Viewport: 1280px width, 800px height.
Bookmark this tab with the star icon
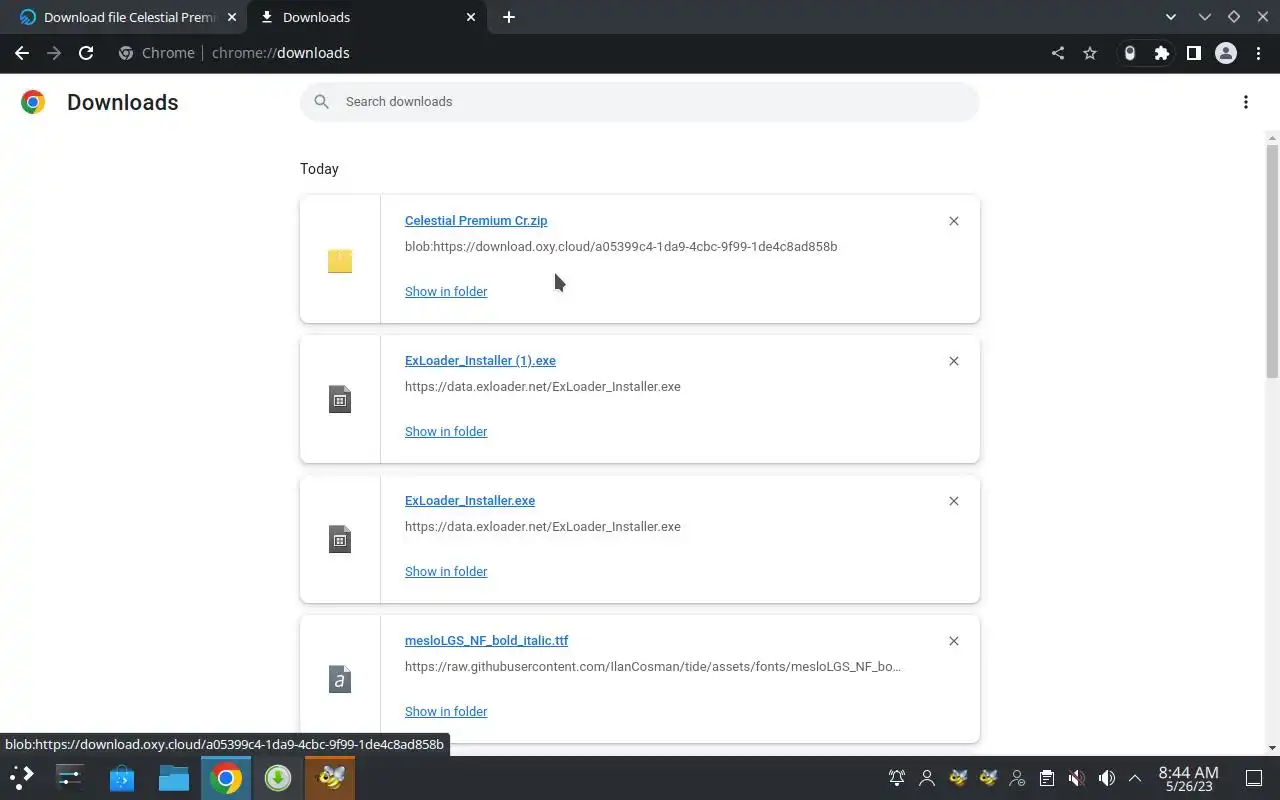click(1090, 53)
